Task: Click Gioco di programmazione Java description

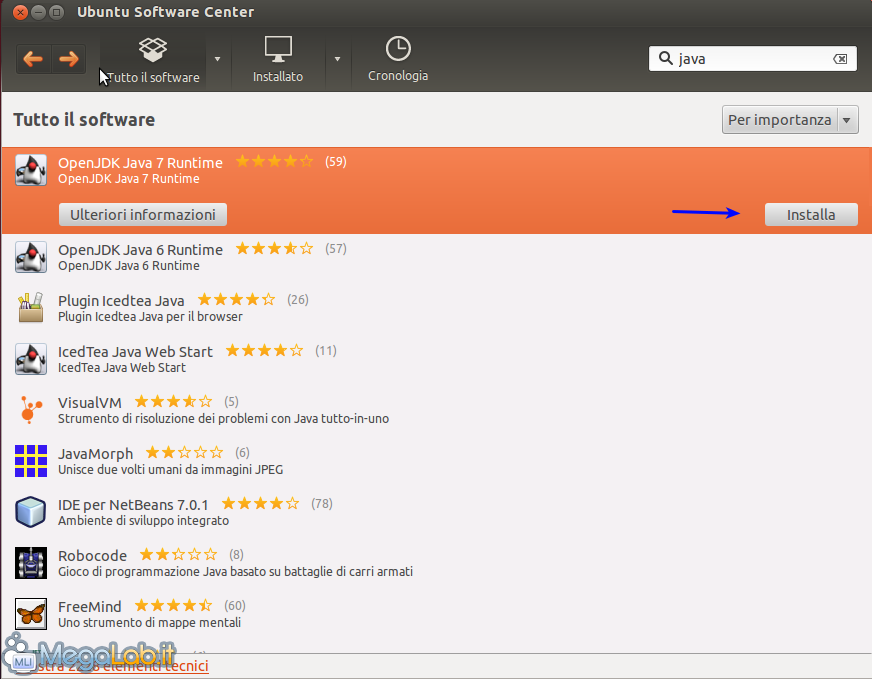Action: (x=235, y=572)
